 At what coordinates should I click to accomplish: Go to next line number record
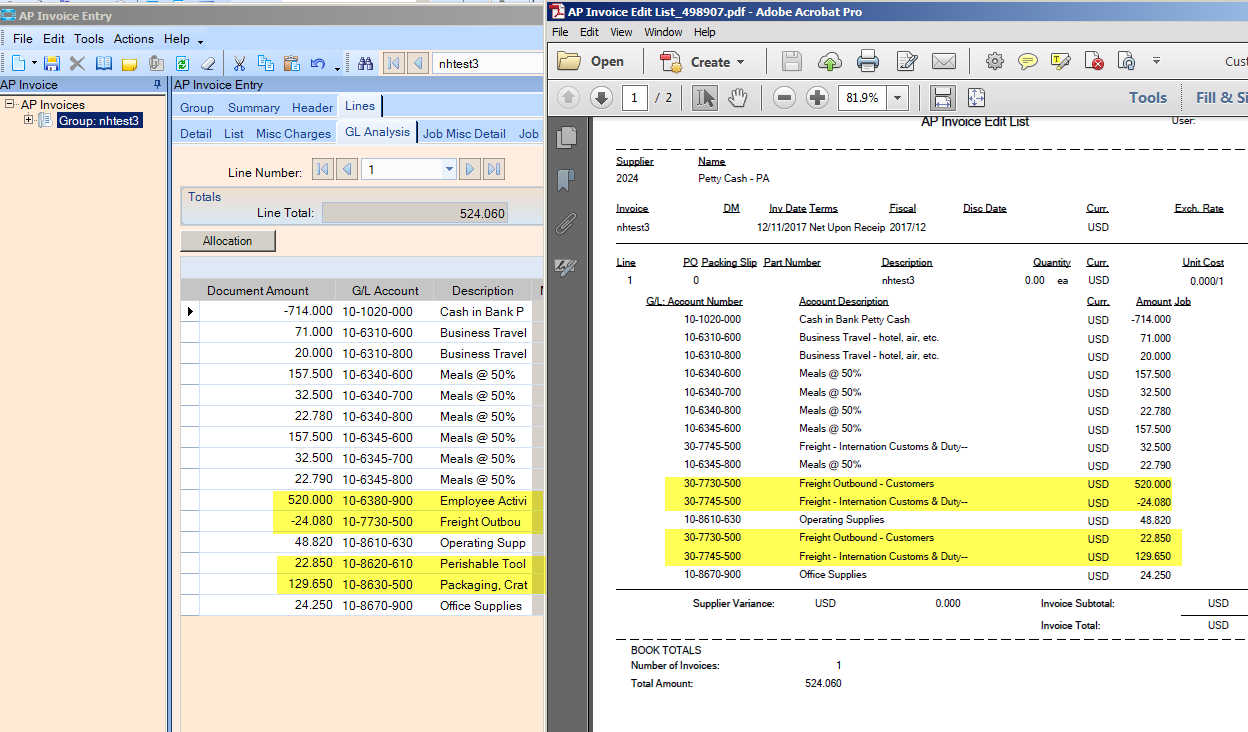[470, 170]
